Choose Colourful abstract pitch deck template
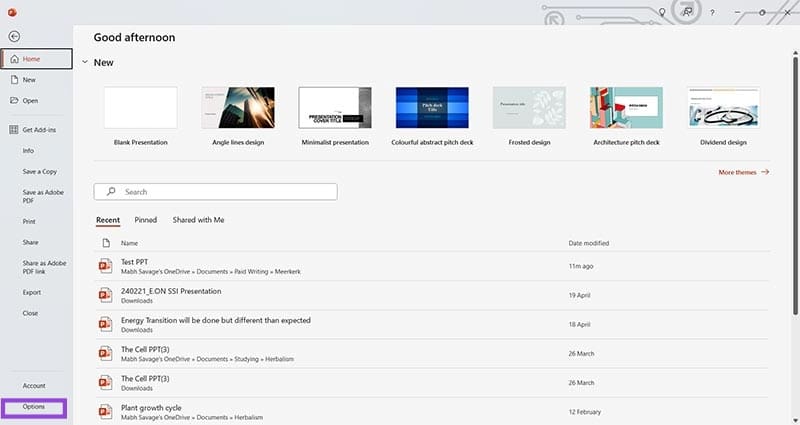The height and width of the screenshot is (425, 800). click(x=432, y=116)
